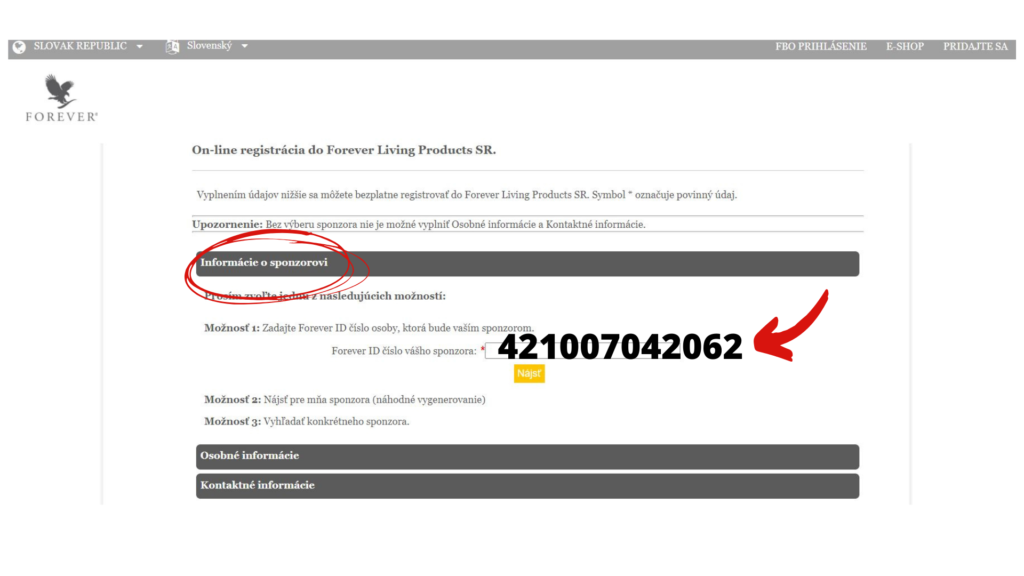
Task: Select Možnosť 1 enter sponsor ID option
Action: [369, 328]
